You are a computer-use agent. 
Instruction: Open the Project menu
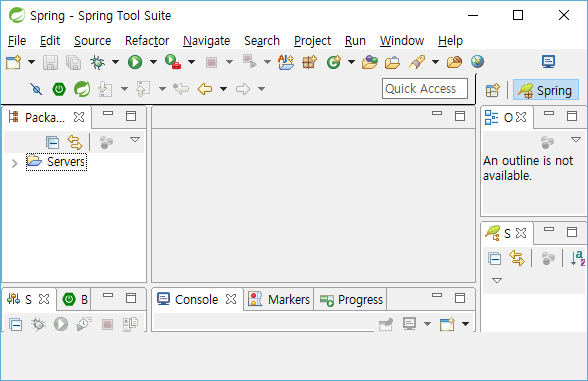[x=312, y=40]
